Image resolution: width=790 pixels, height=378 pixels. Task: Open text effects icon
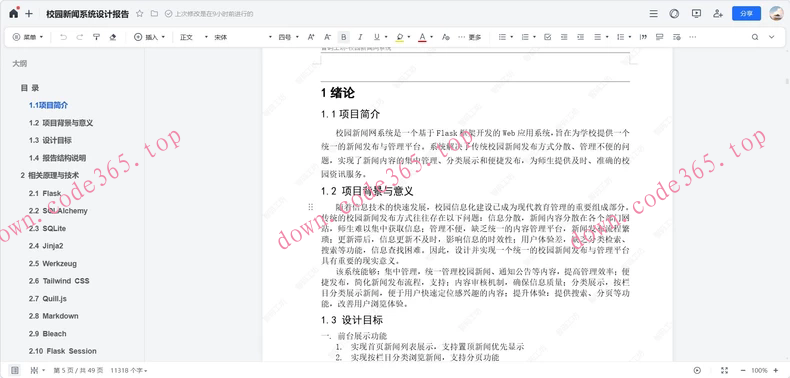[x=445, y=37]
